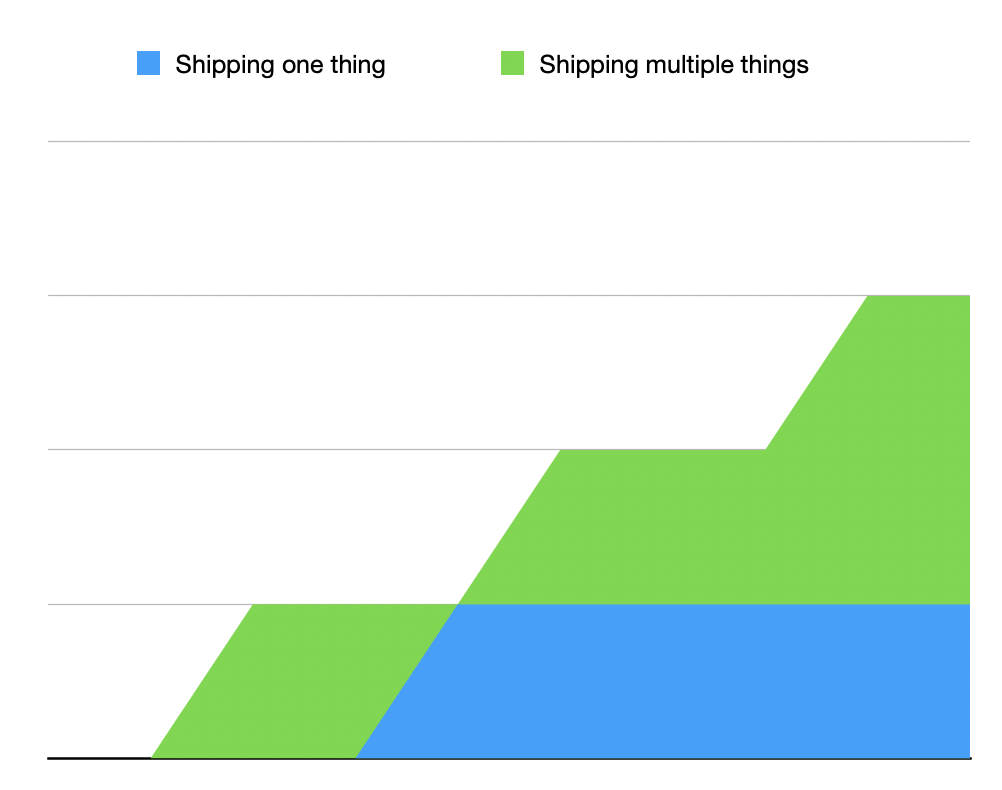This screenshot has height=790, width=1002.
Task: Select the "Shipping one thing" legend label
Action: (280, 65)
